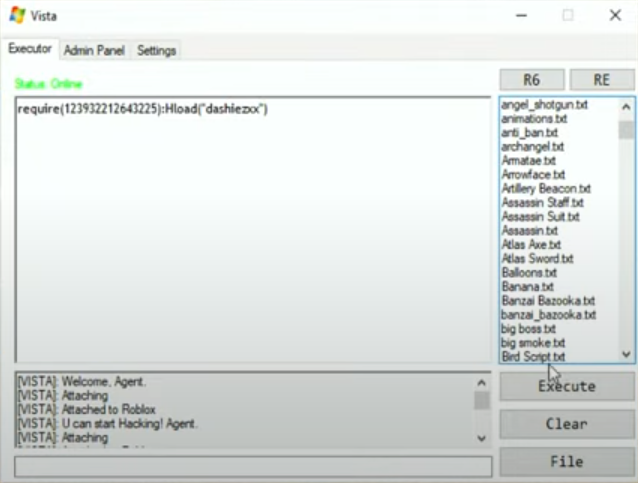Select Bird Script.txt script
Screen dimensions: 638x483
click(x=533, y=356)
